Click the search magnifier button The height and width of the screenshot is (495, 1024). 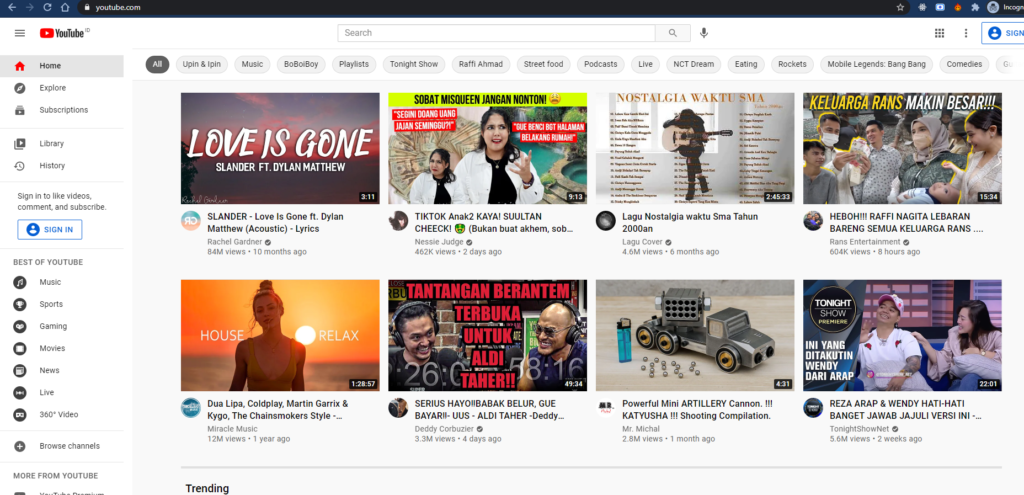click(673, 33)
